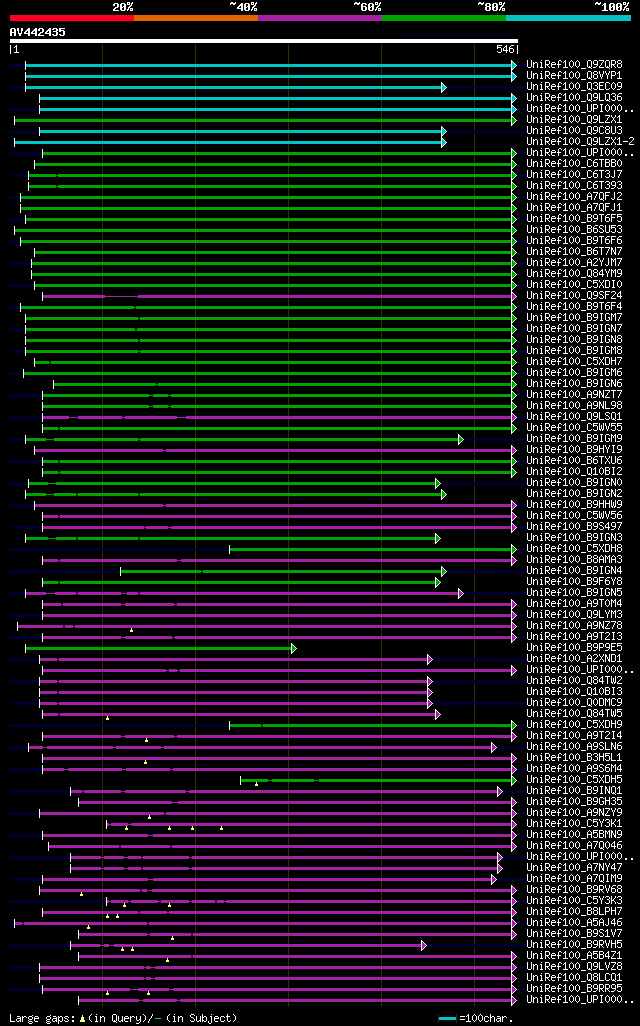Open hit UniRef100_C6TBB0
Viewport: 640px width, 1026px height.
tap(575, 164)
